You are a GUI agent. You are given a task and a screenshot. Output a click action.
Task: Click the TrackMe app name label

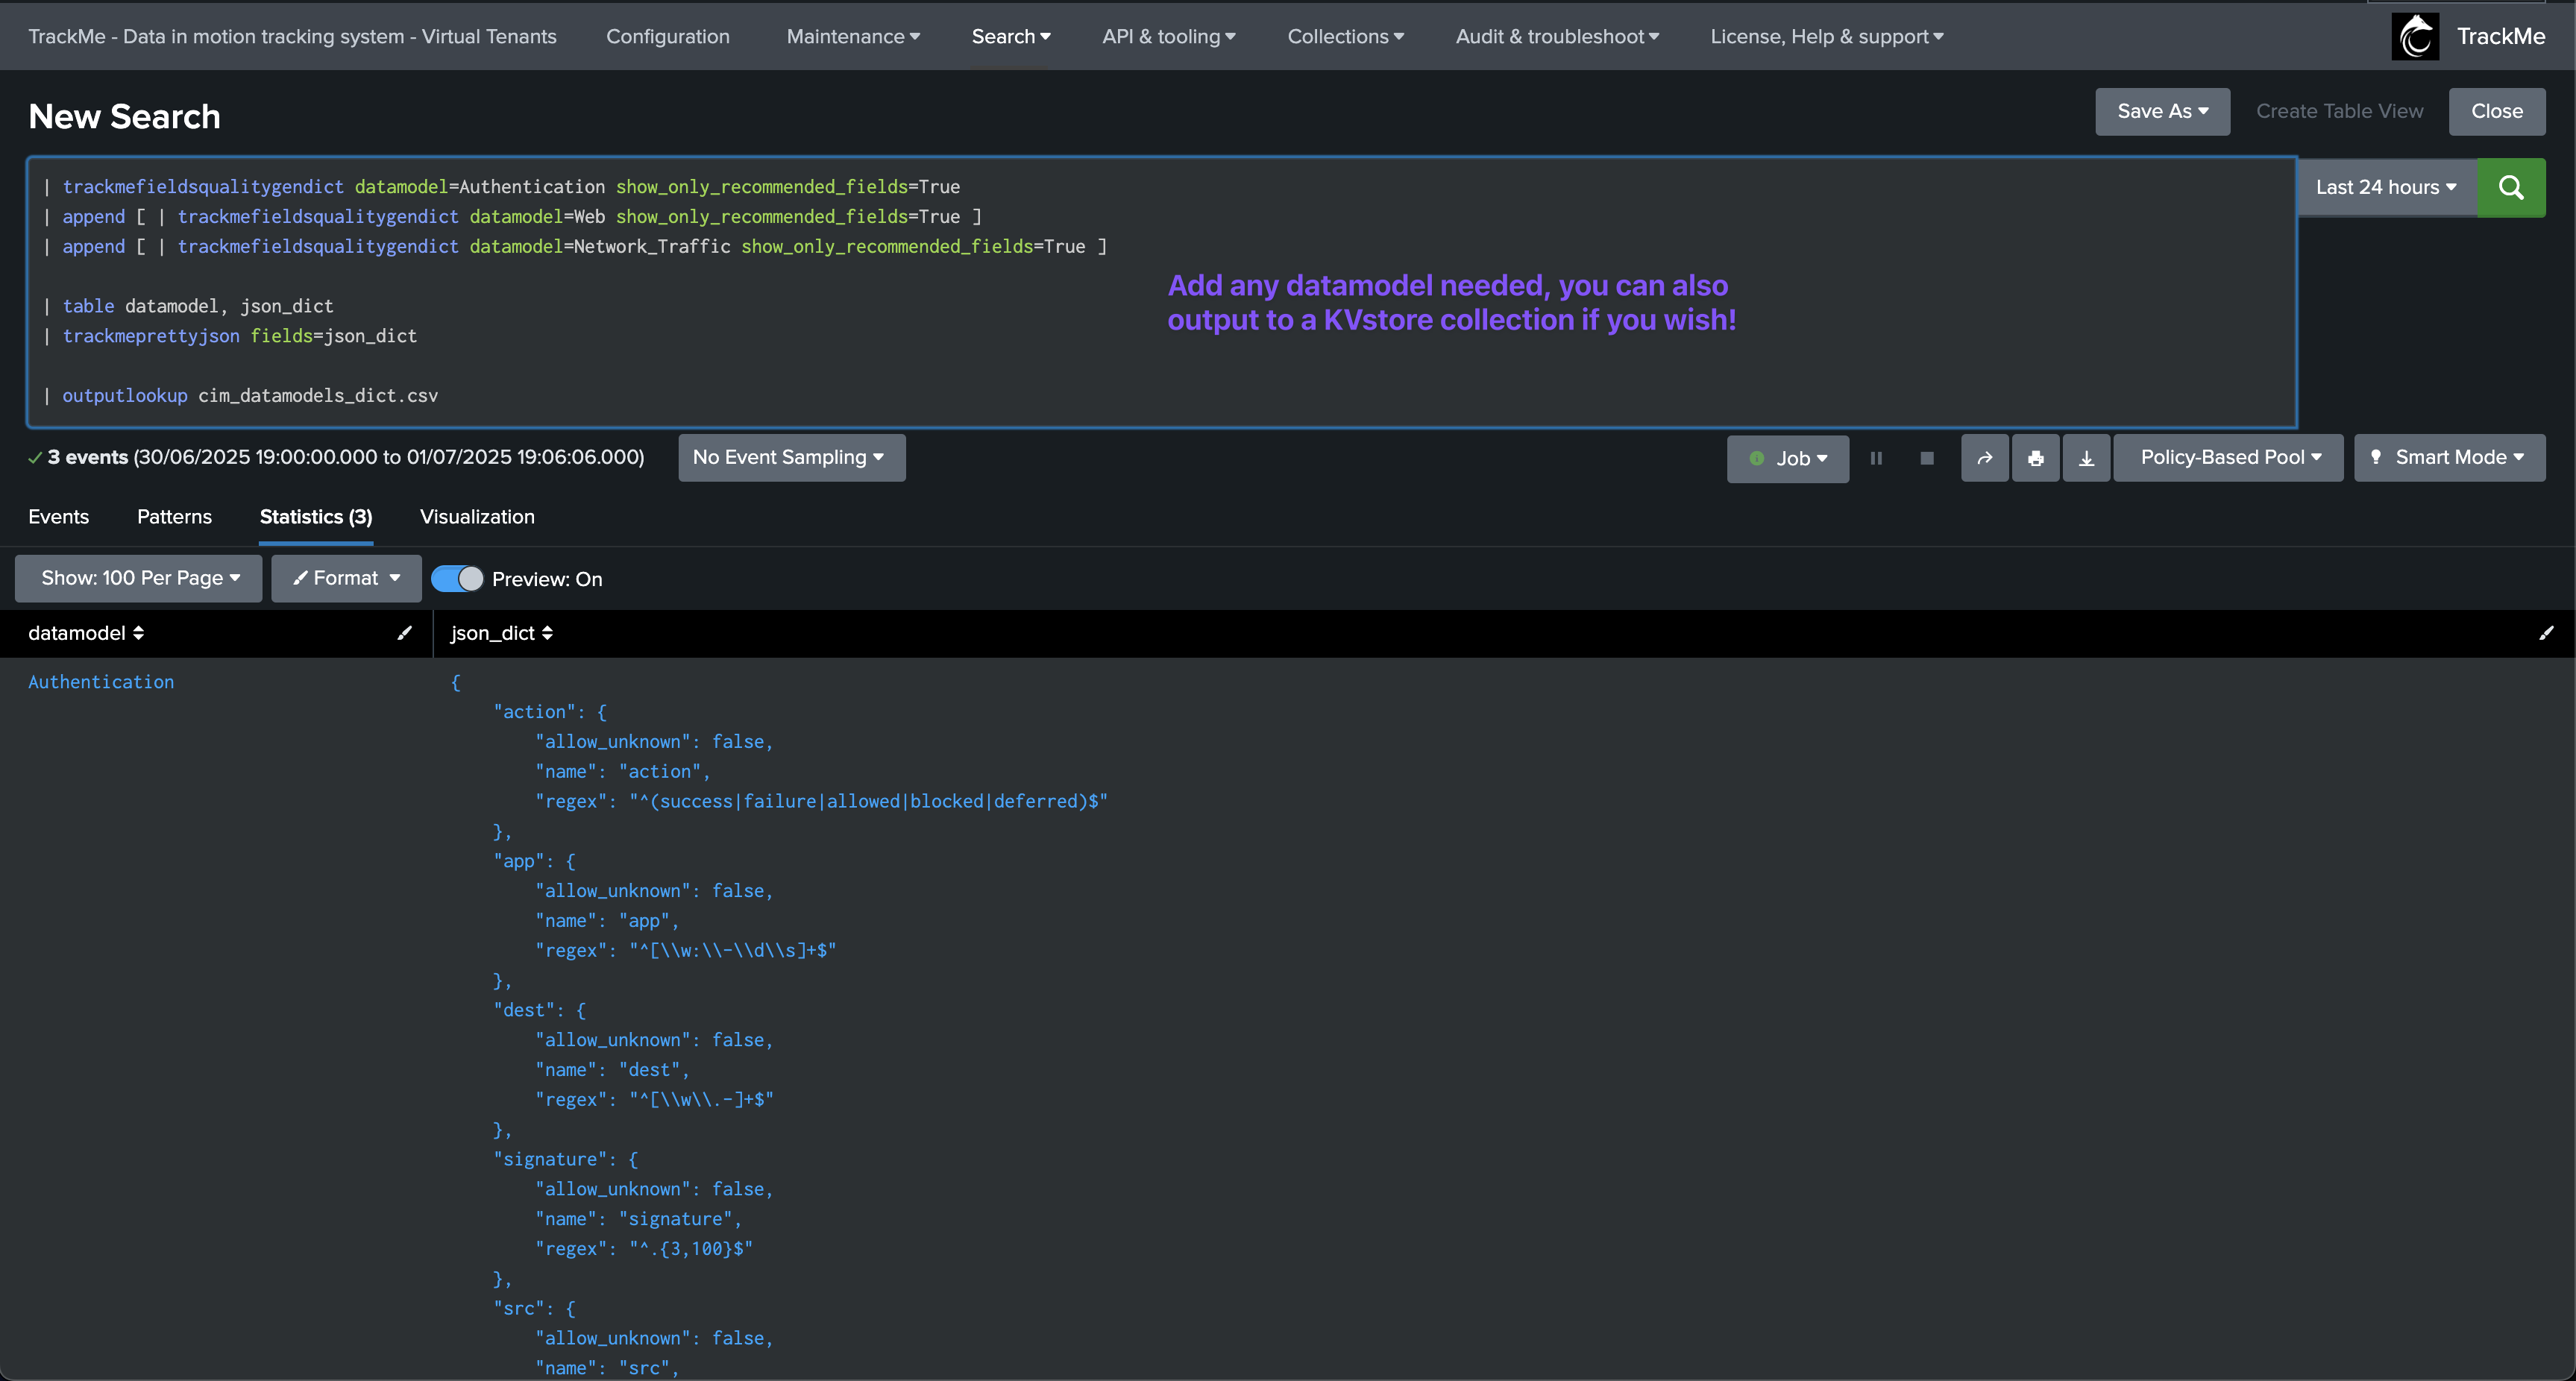2501,36
